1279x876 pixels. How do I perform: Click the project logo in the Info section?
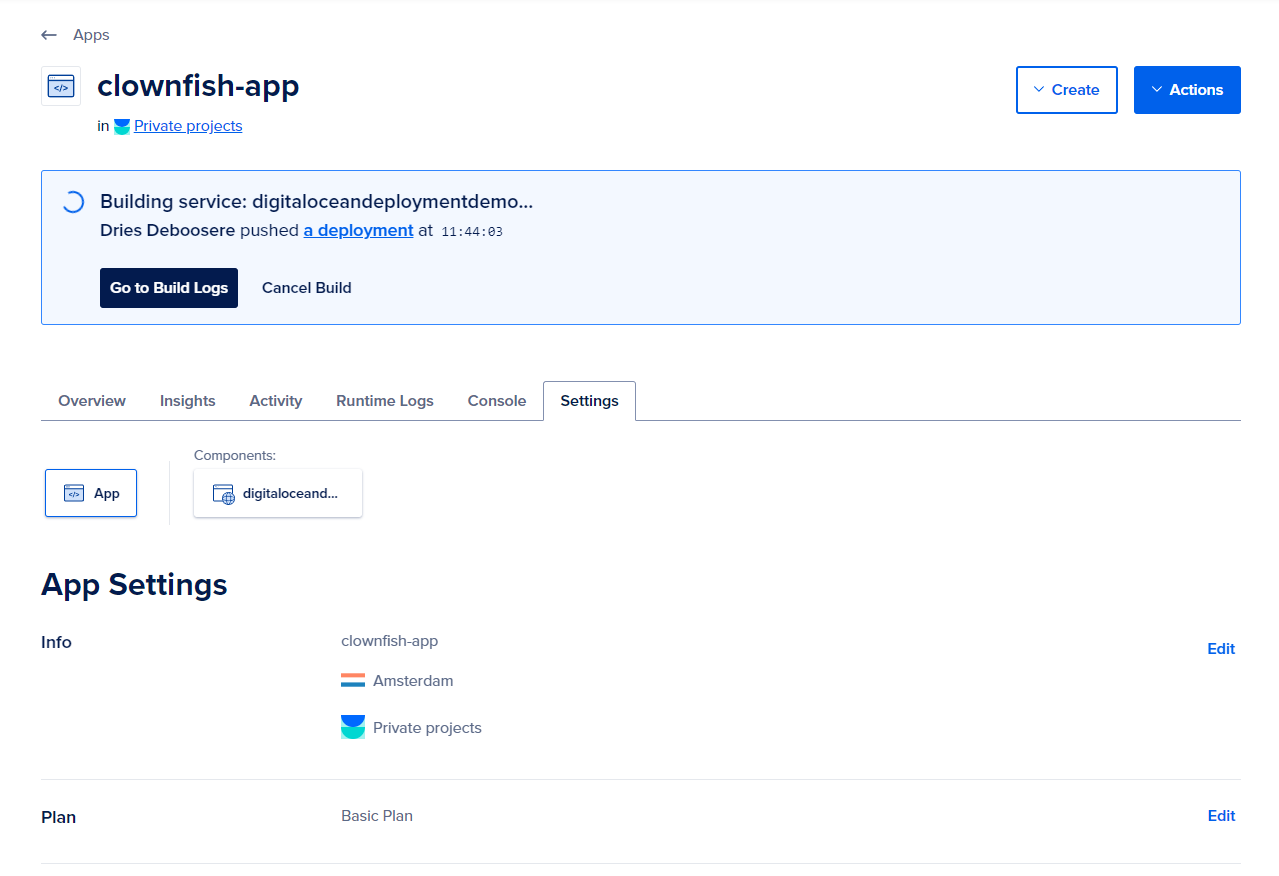click(x=353, y=727)
